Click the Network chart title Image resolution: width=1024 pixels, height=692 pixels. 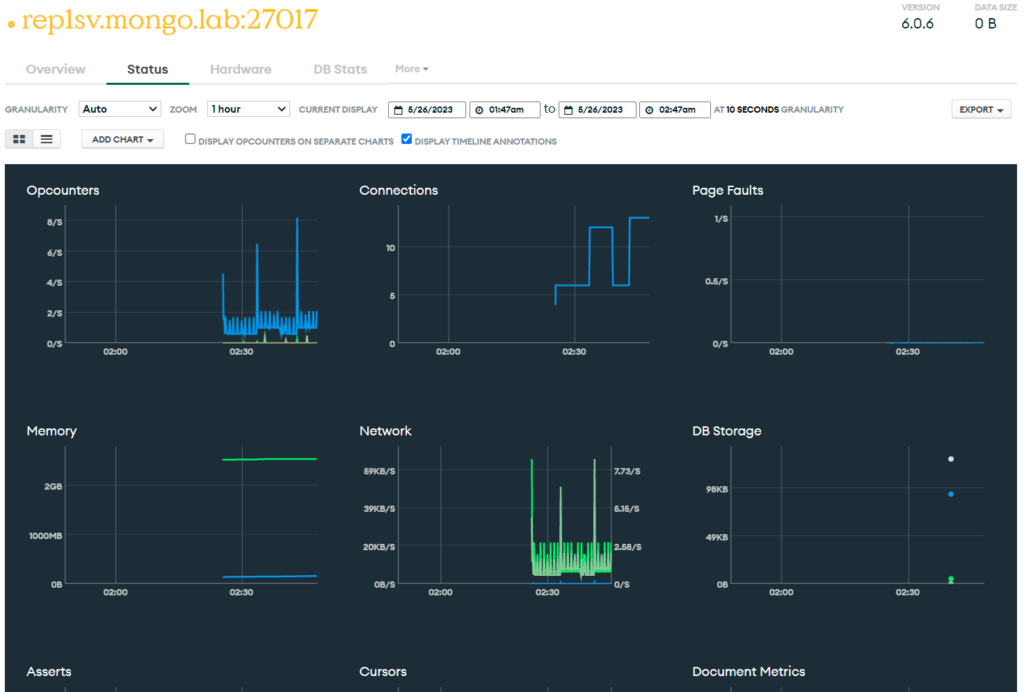click(385, 431)
